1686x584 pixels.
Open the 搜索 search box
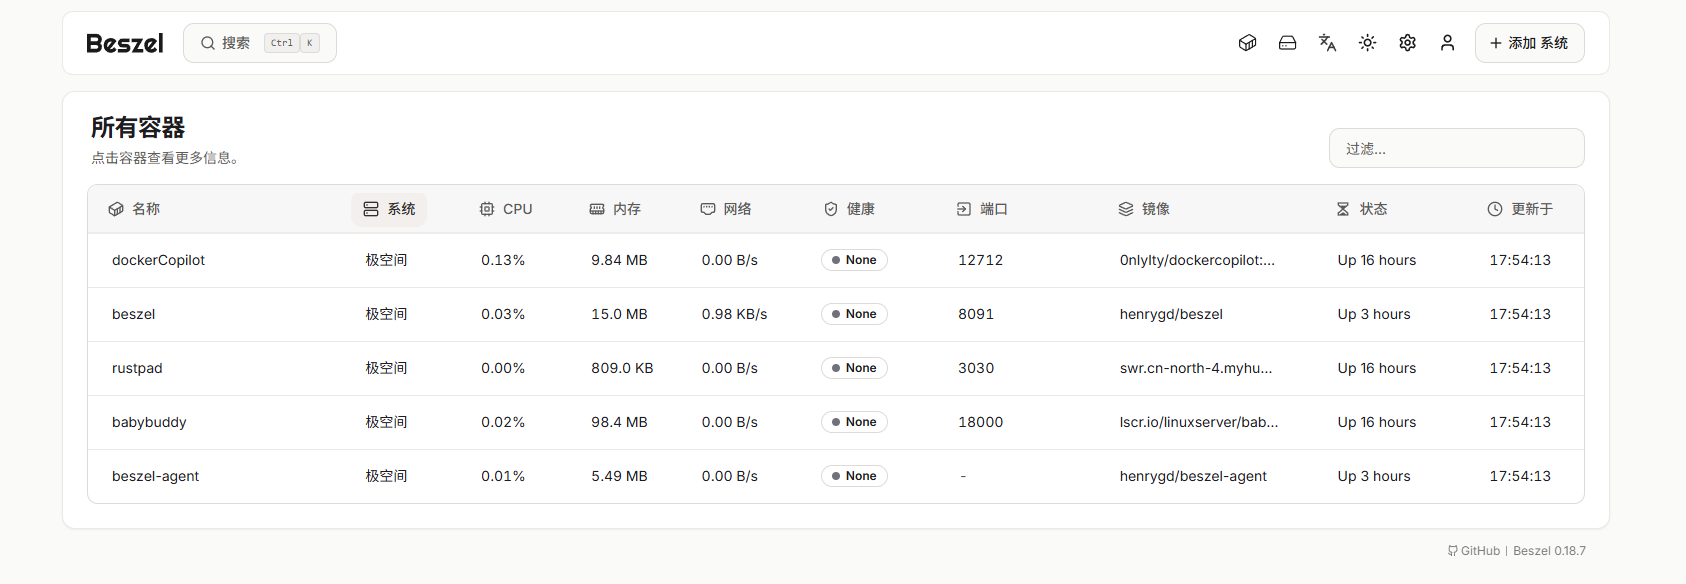click(x=260, y=43)
